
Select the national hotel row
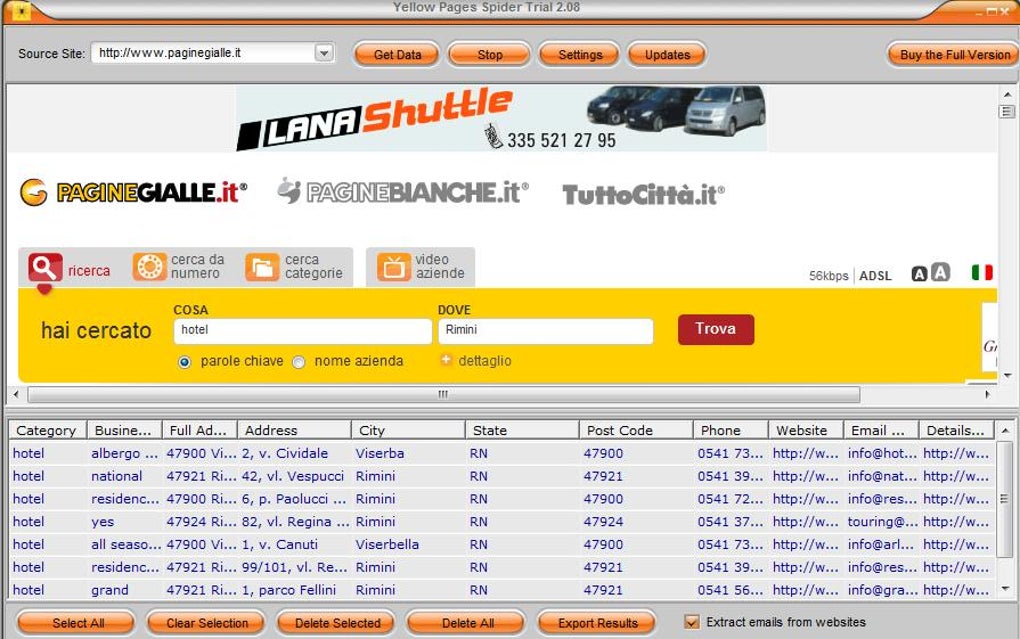click(502, 476)
